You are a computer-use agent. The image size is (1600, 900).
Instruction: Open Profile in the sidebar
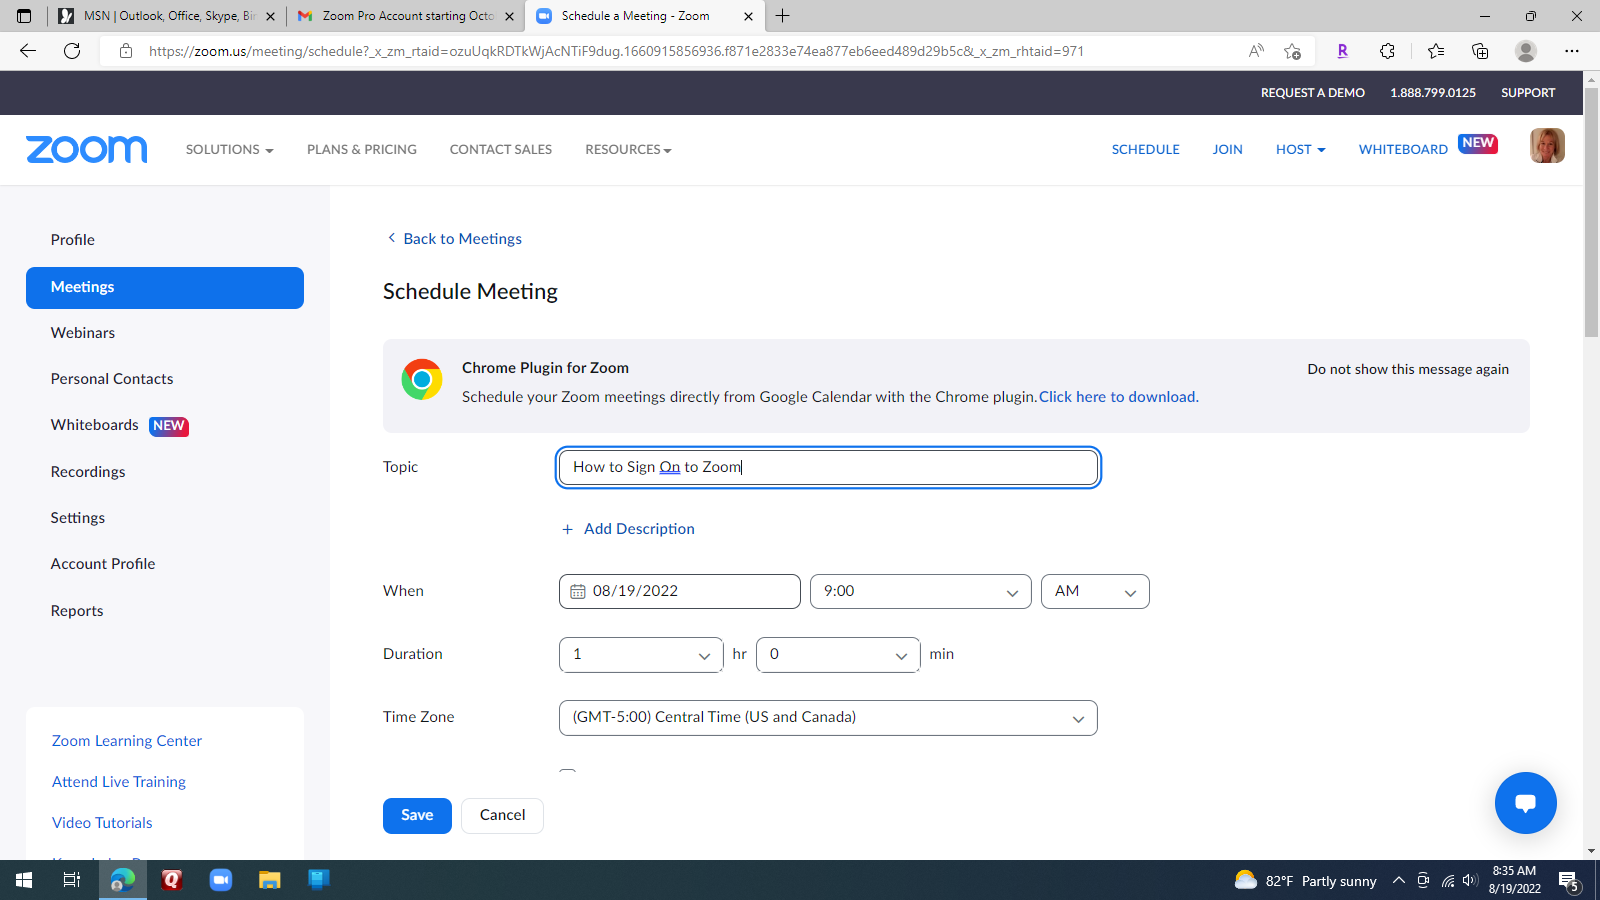(73, 240)
